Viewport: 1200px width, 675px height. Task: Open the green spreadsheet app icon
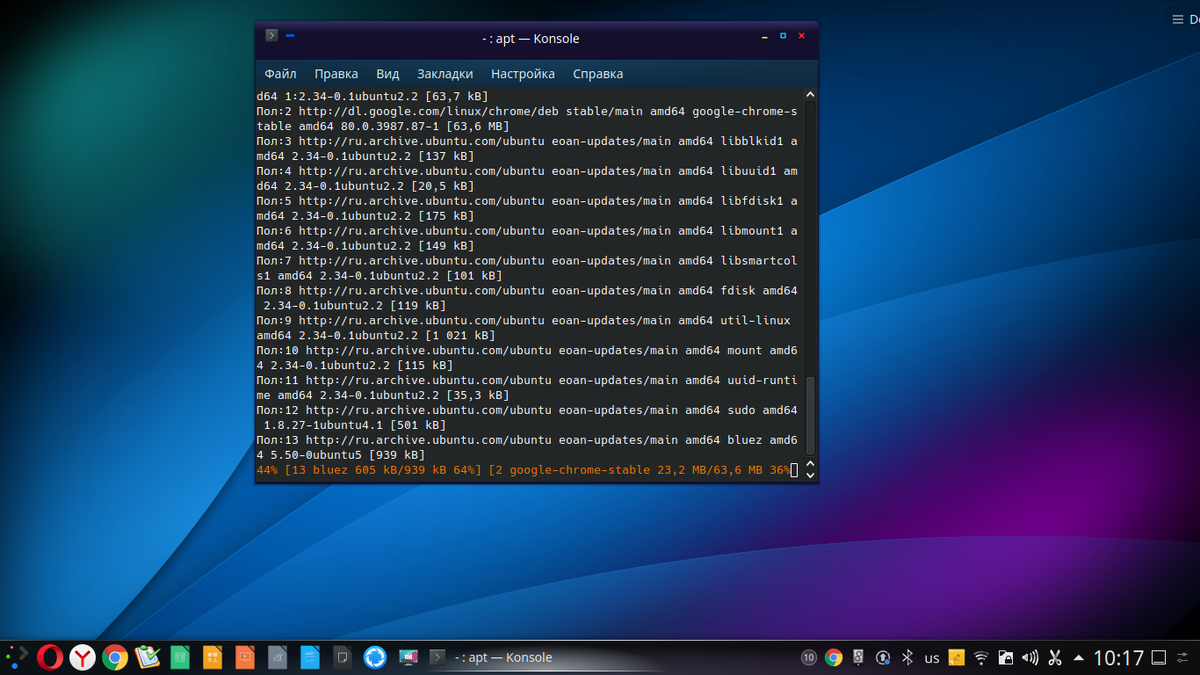[x=179, y=657]
